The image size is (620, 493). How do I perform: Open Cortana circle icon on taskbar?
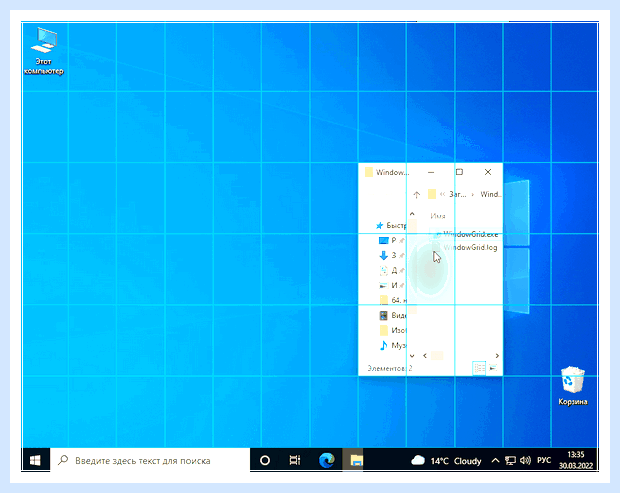pos(265,460)
